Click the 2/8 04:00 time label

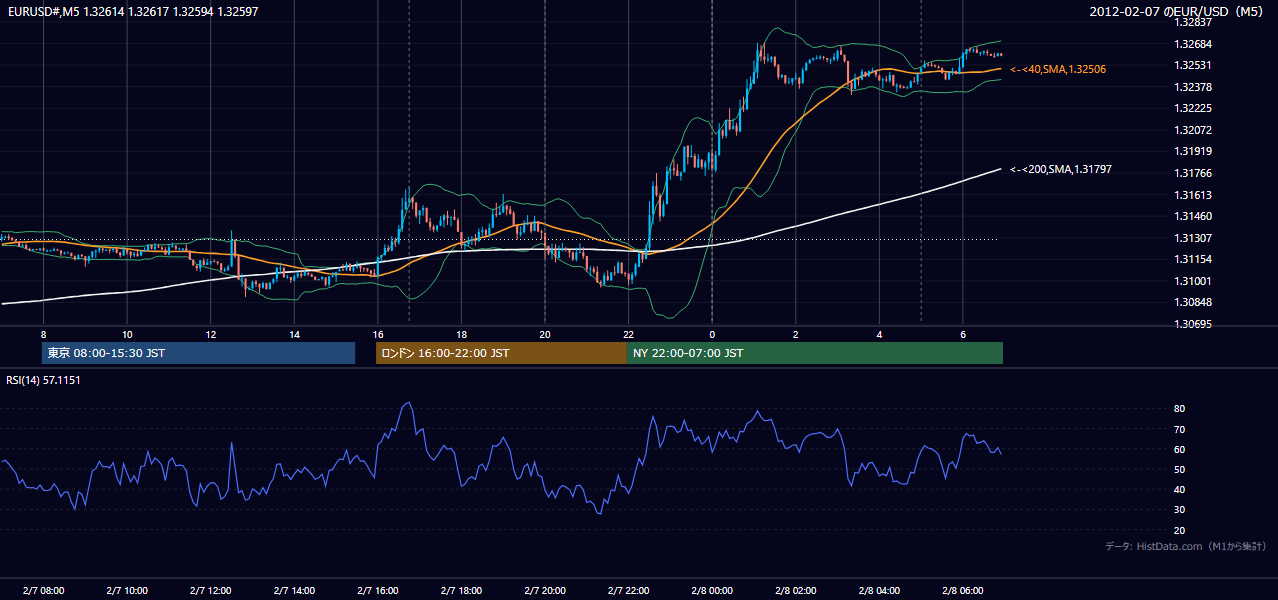(879, 591)
